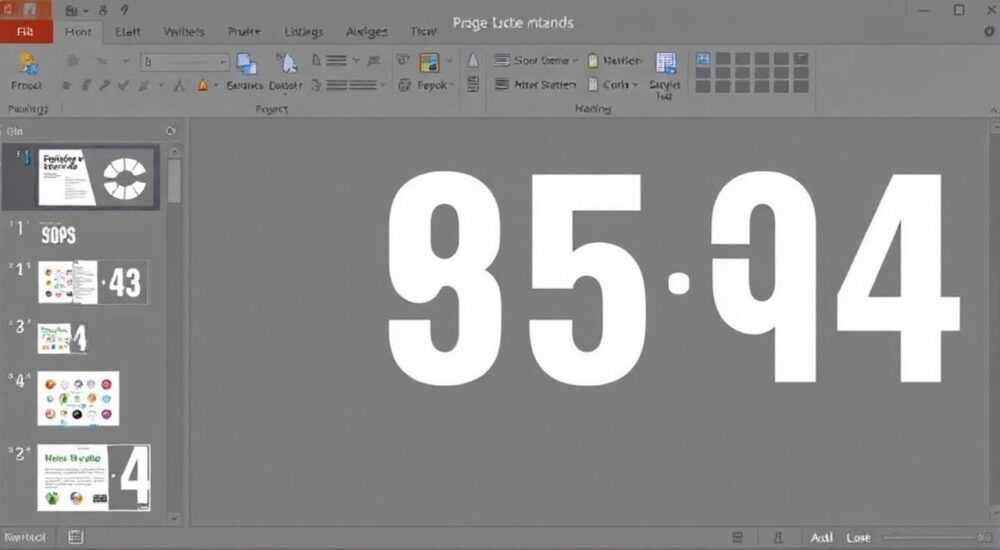Select the Wilbels ribbon tab
The width and height of the screenshot is (1000, 550).
pyautogui.click(x=184, y=32)
